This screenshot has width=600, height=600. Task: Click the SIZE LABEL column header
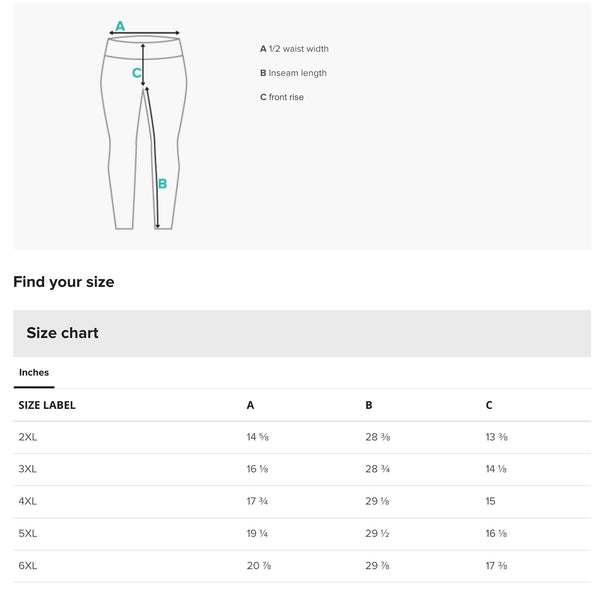47,405
